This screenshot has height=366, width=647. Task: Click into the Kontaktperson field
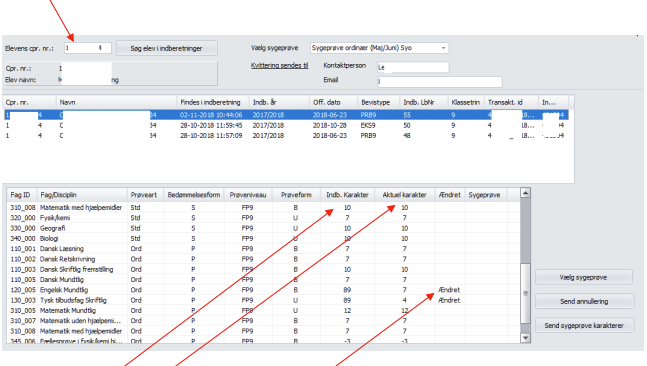pyautogui.click(x=413, y=67)
